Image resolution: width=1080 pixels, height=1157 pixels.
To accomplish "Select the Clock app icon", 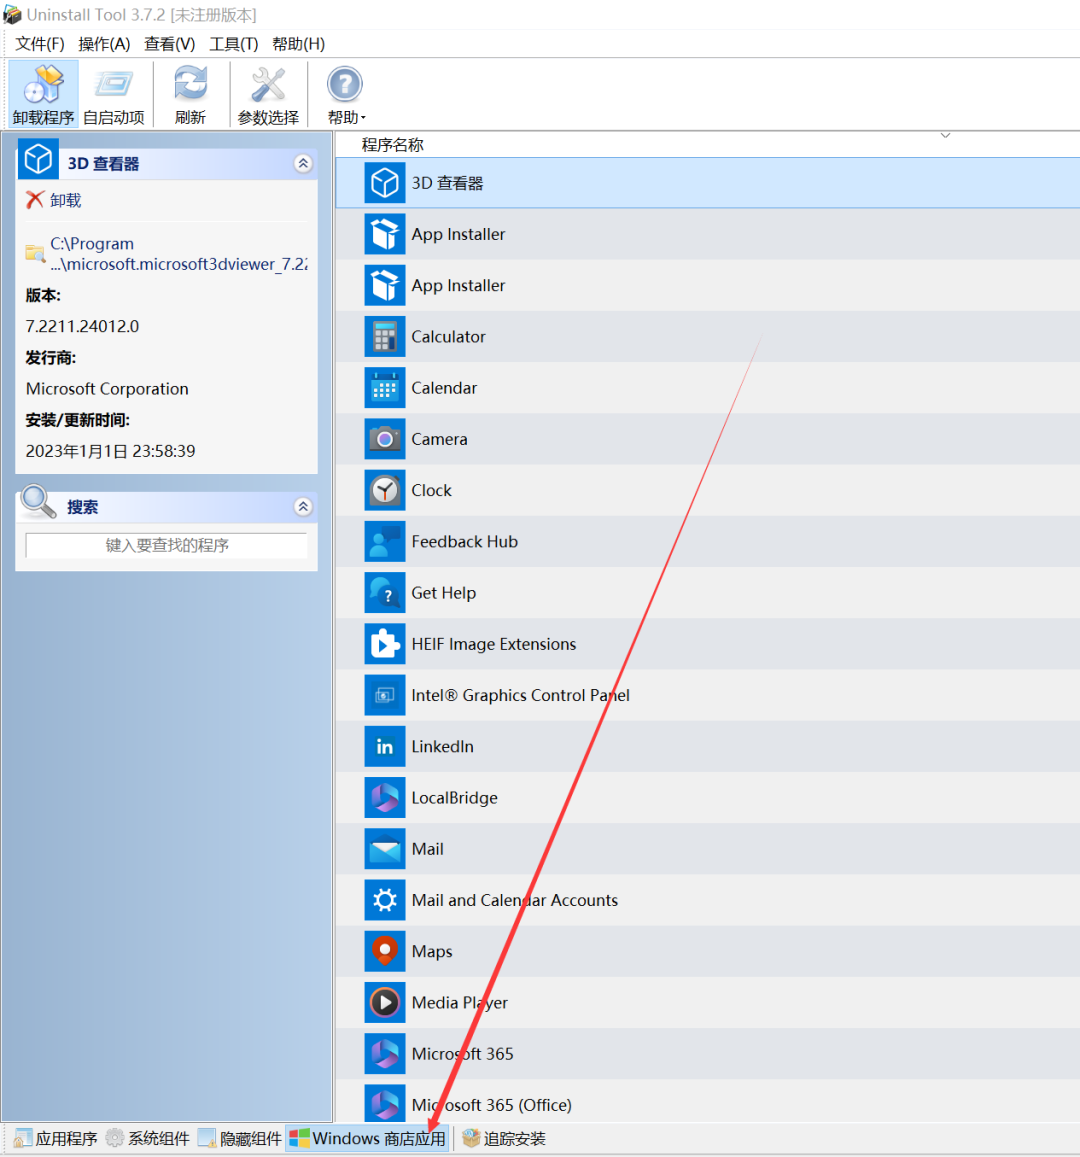I will (x=384, y=491).
